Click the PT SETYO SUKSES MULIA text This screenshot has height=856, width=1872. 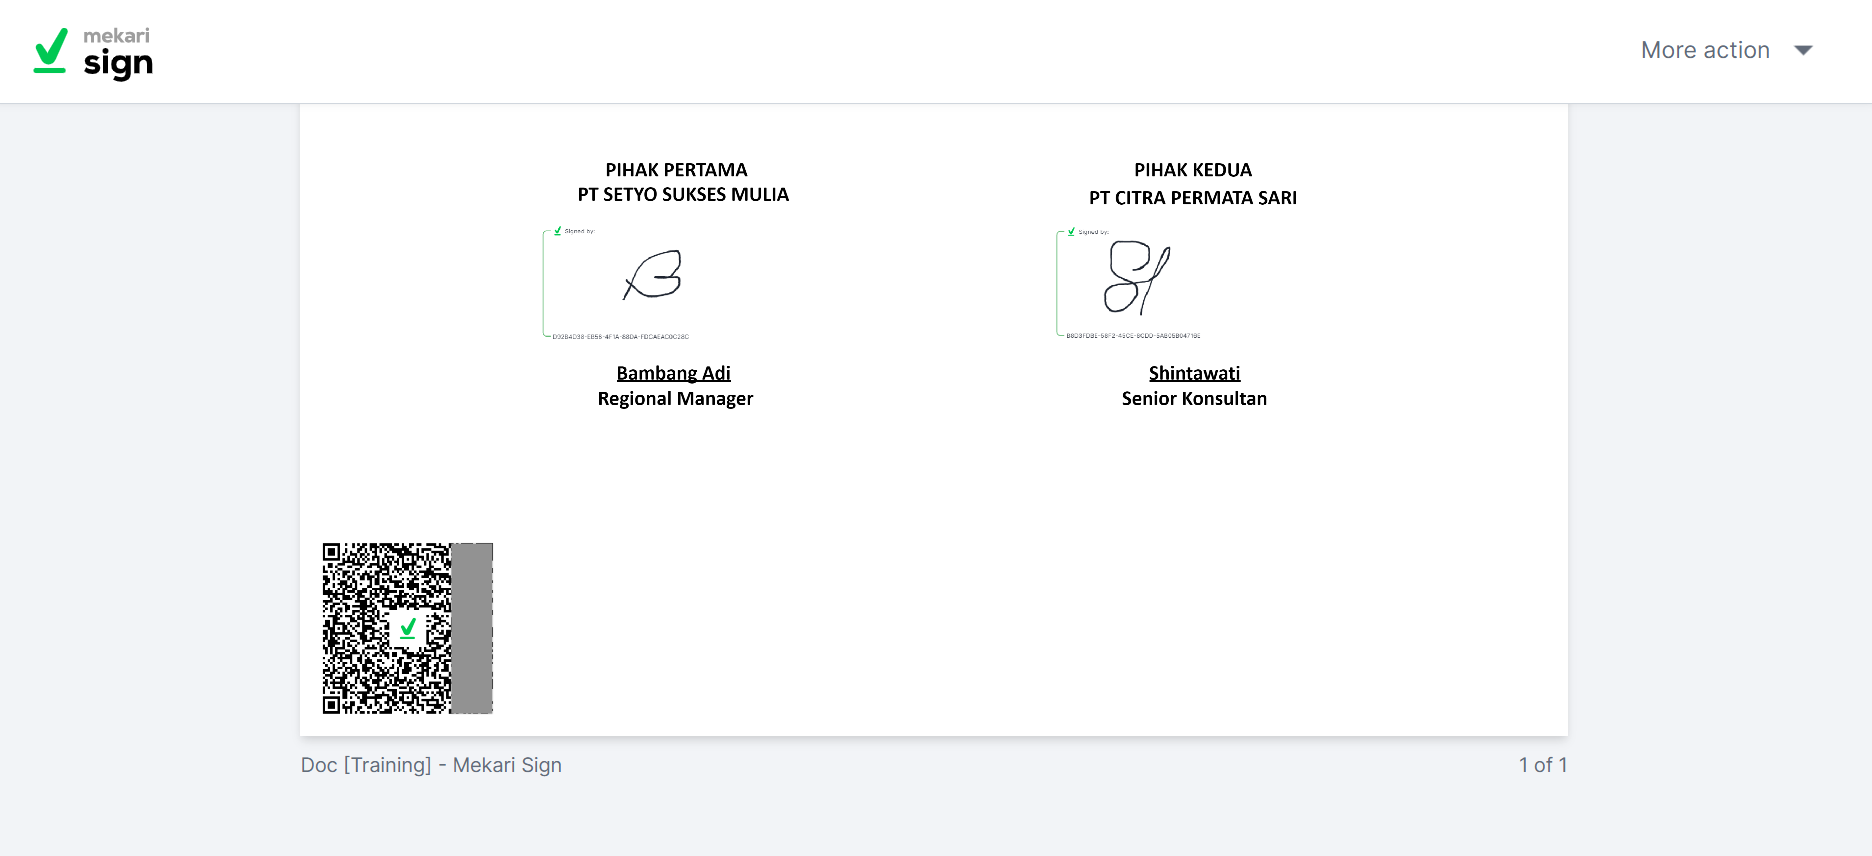pyautogui.click(x=683, y=195)
